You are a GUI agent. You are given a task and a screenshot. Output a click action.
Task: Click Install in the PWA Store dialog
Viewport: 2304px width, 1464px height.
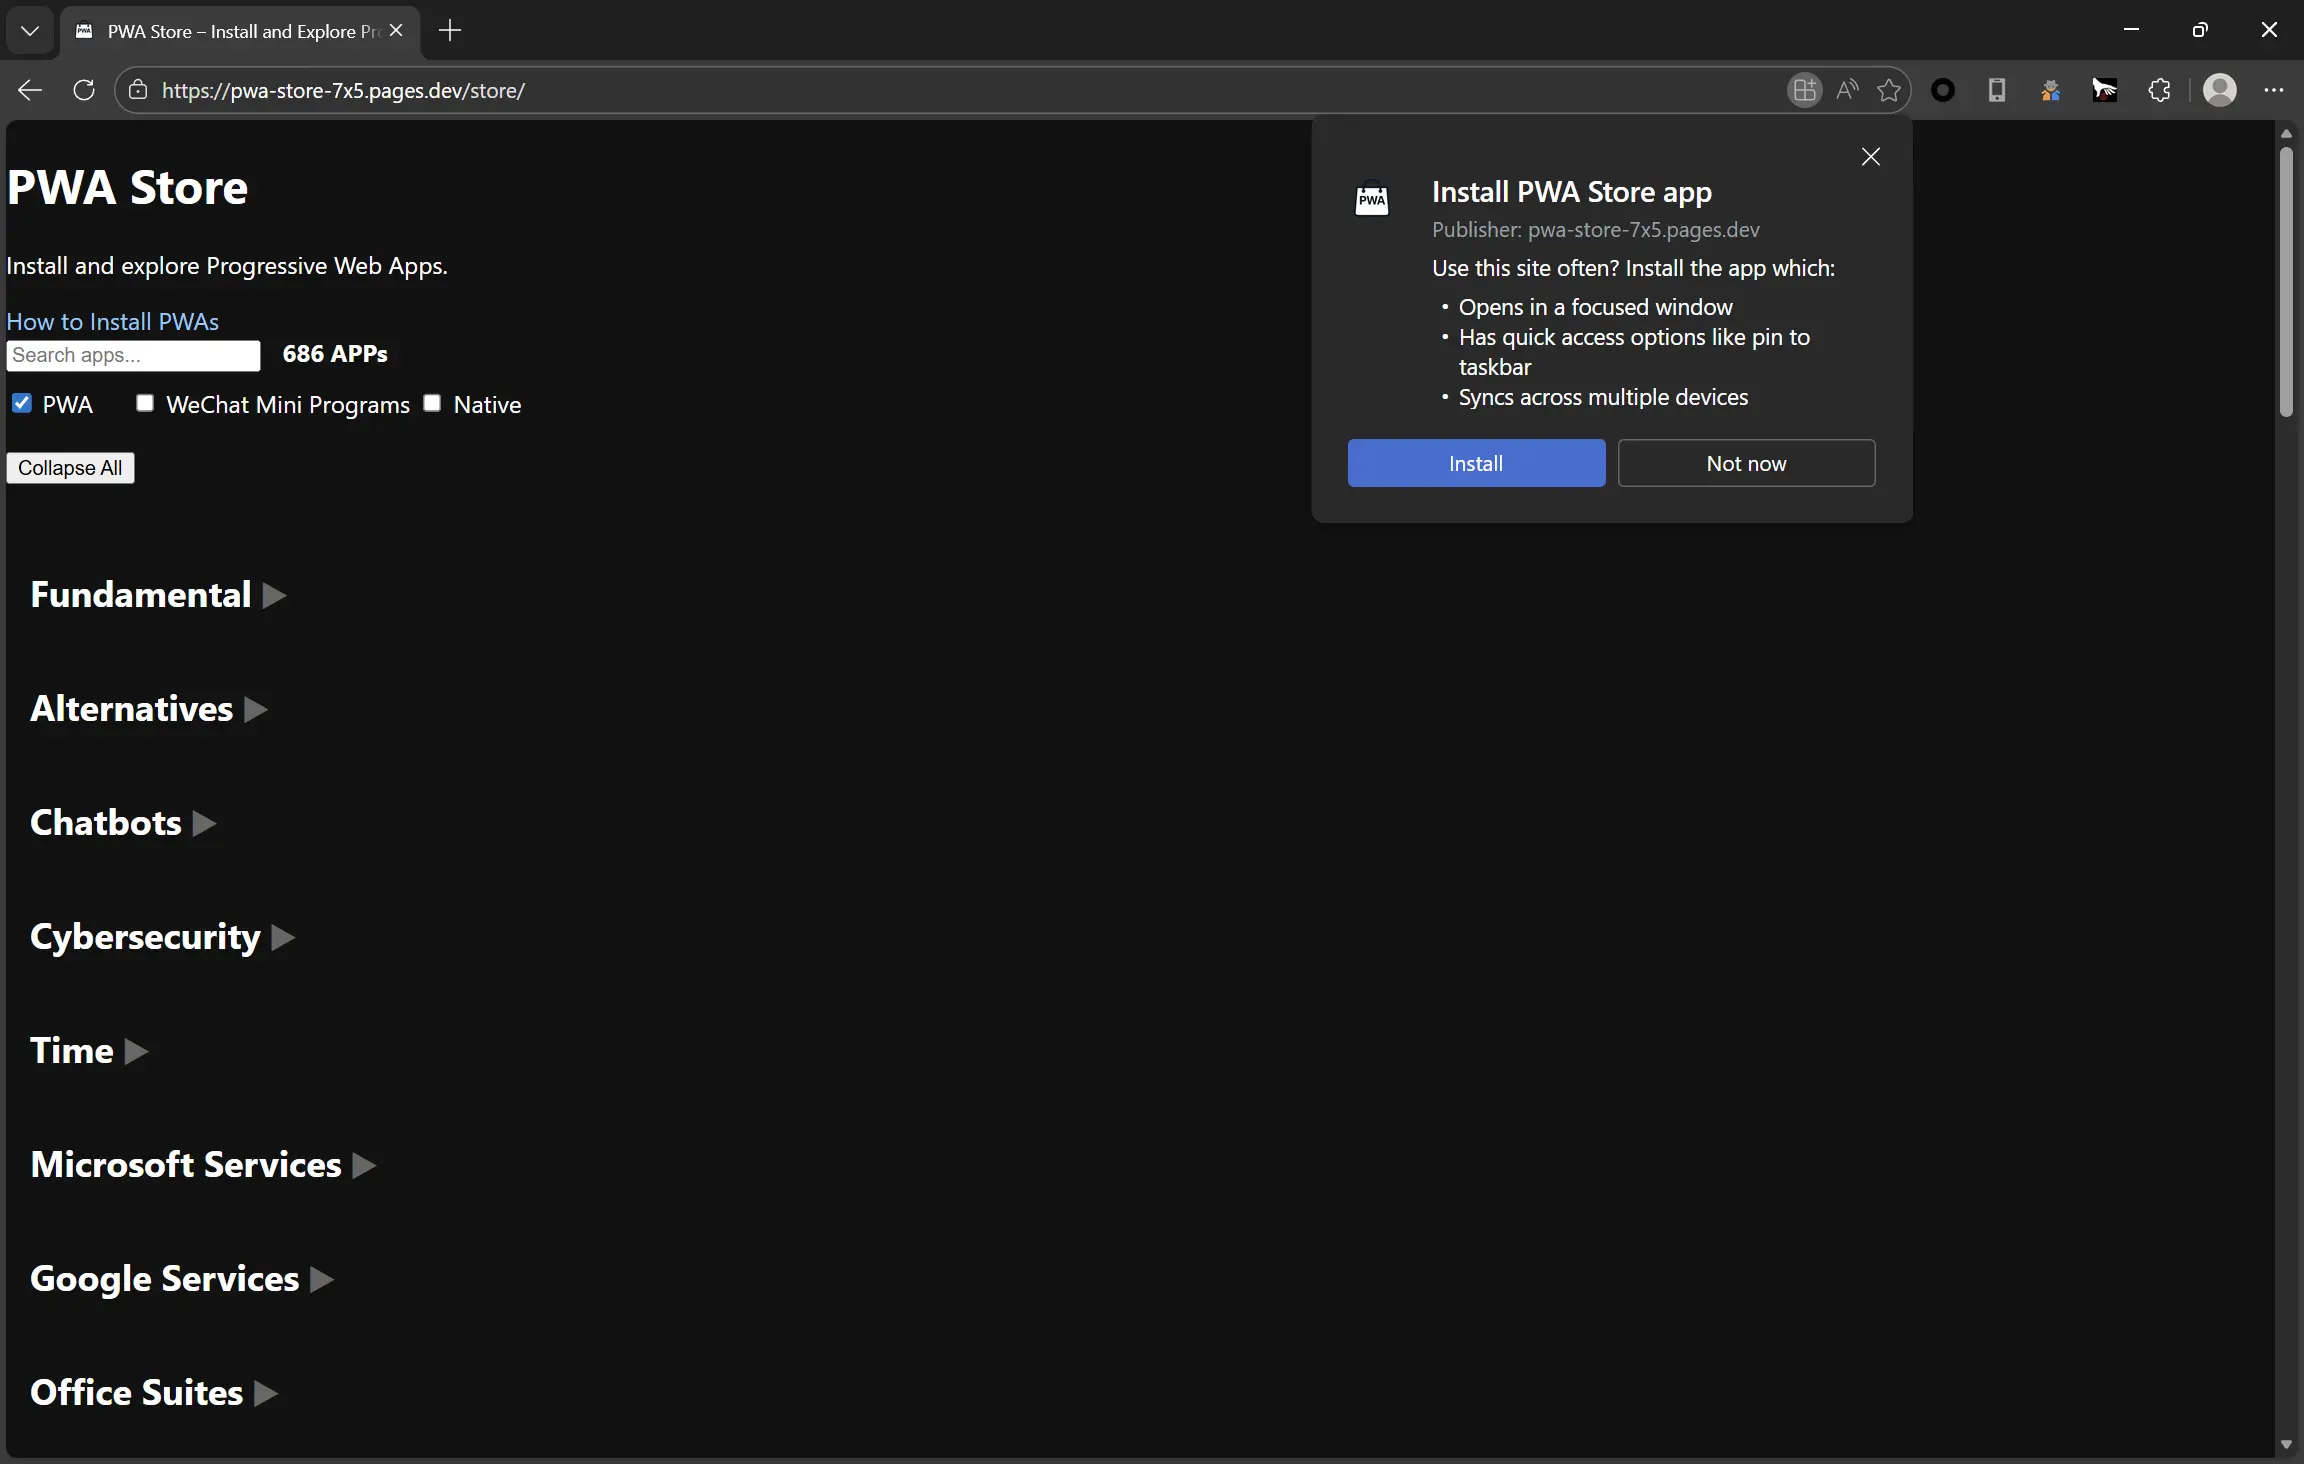click(1475, 463)
